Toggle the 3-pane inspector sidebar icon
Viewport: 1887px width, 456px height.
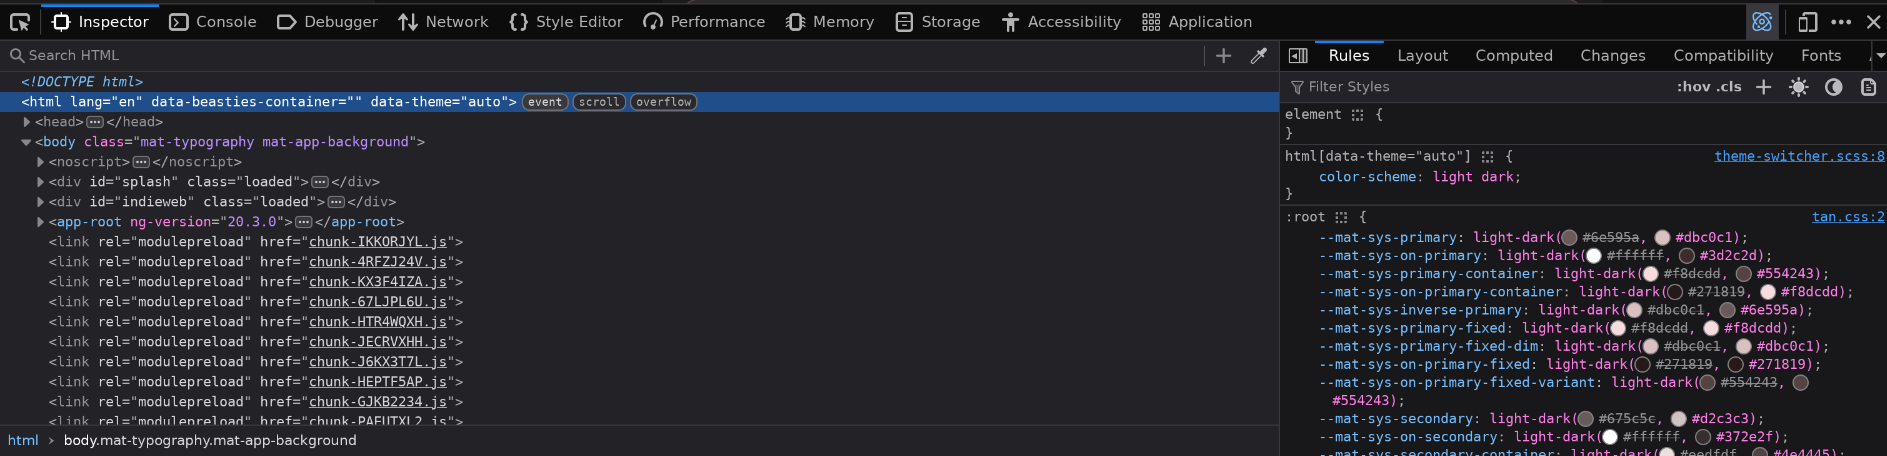point(1298,56)
